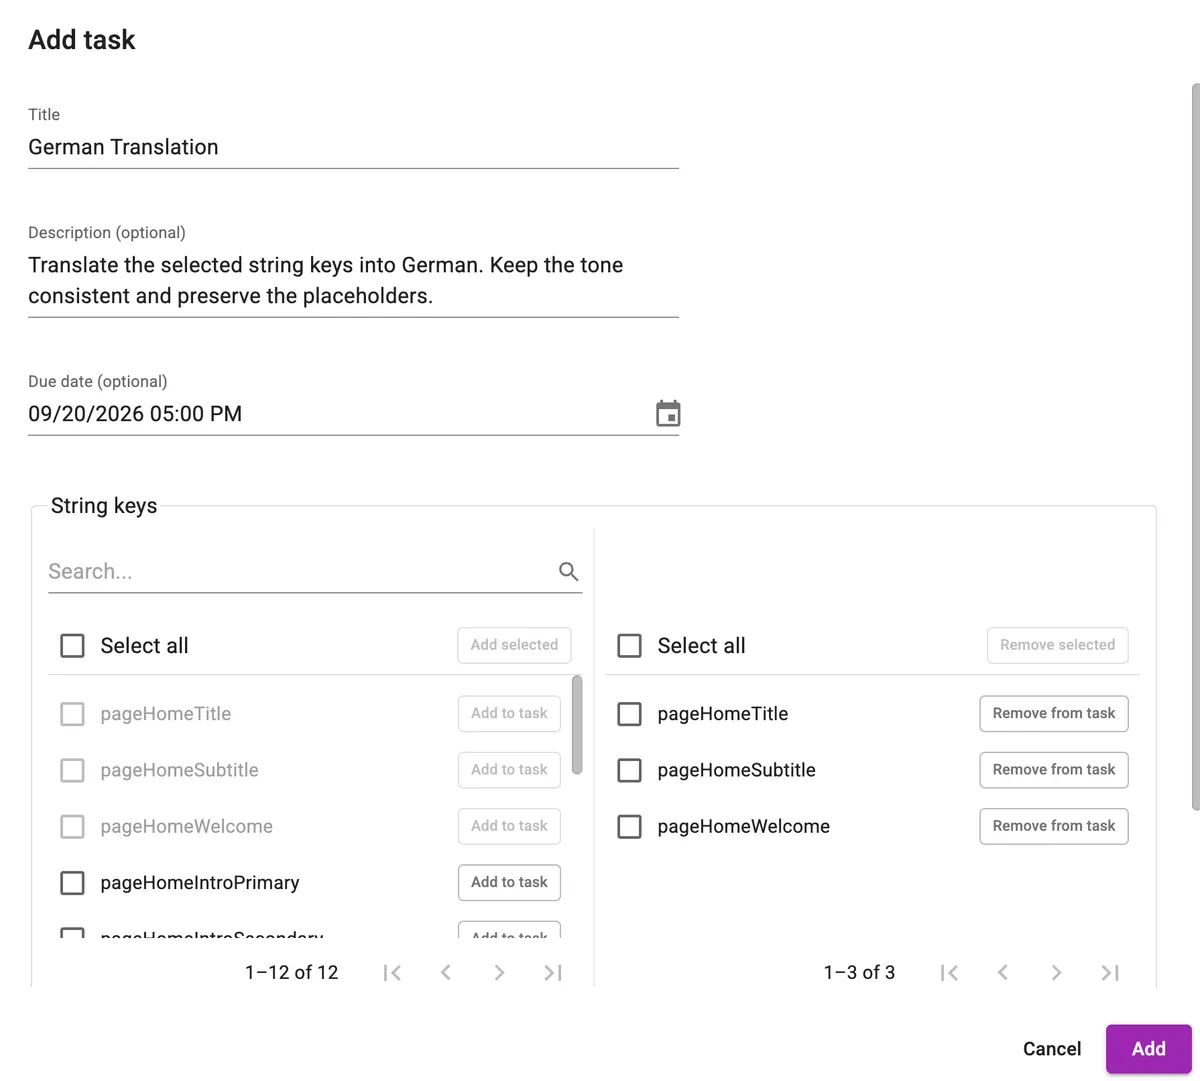Click Cancel button
The width and height of the screenshot is (1200, 1081).
pos(1052,1048)
